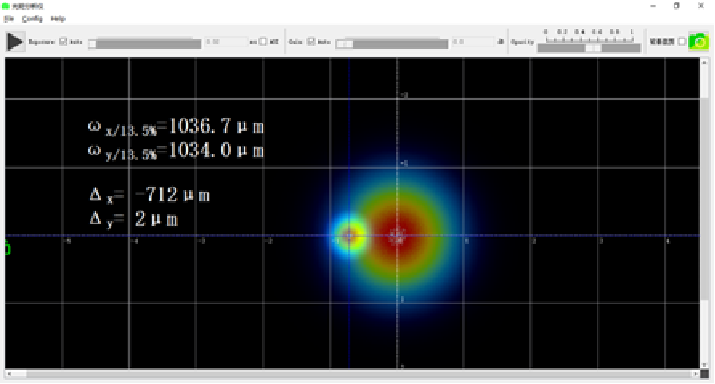Click the scroll right arrow on the horizontal scrollbar
This screenshot has width=715, height=384.
[x=696, y=374]
